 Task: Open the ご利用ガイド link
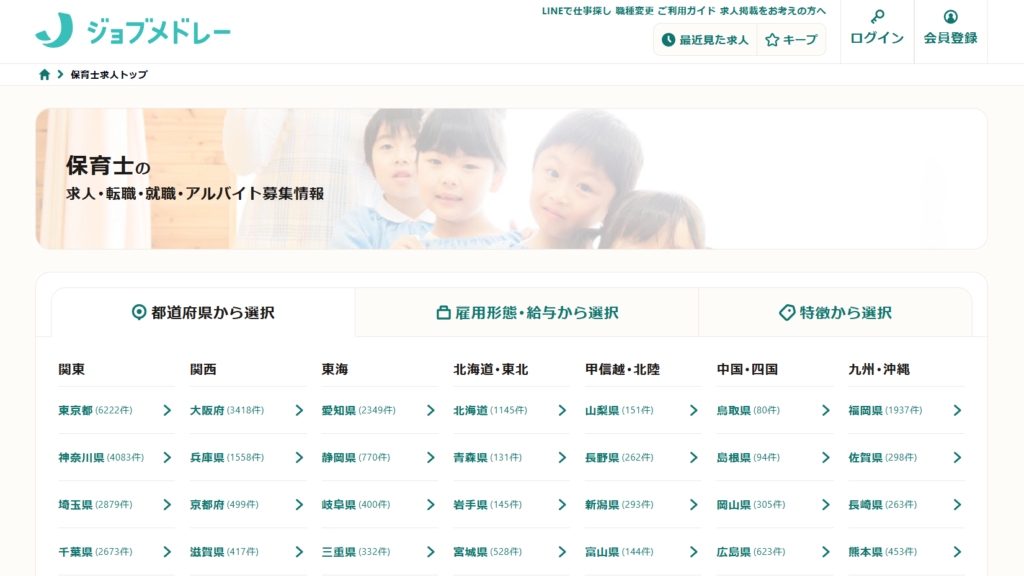[x=686, y=11]
